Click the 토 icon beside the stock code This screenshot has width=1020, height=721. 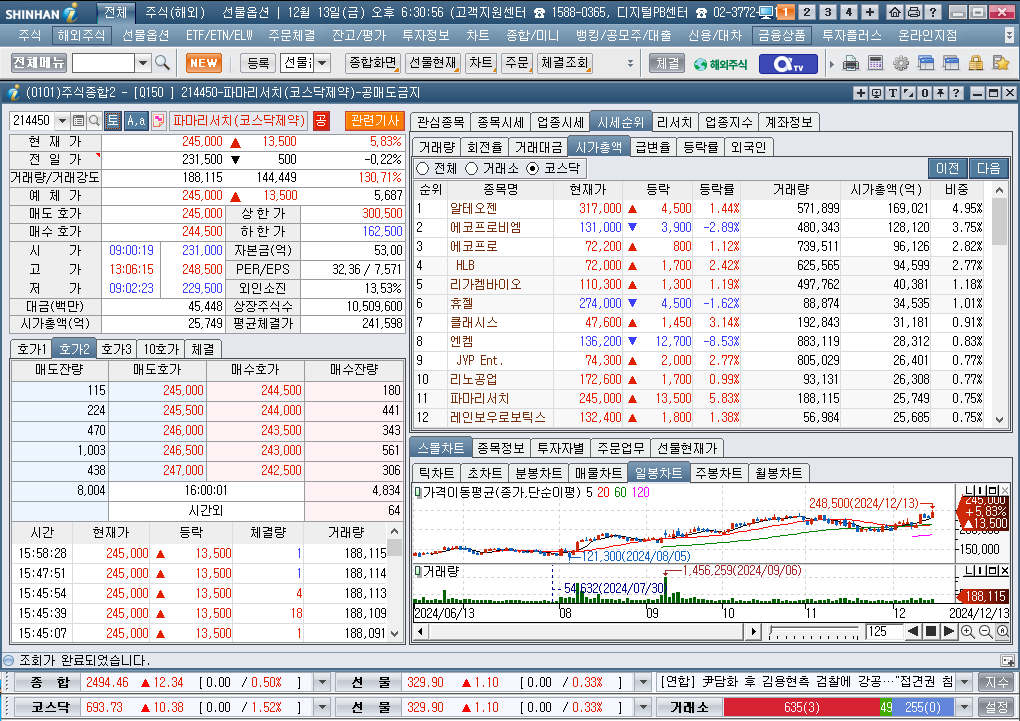[x=113, y=120]
